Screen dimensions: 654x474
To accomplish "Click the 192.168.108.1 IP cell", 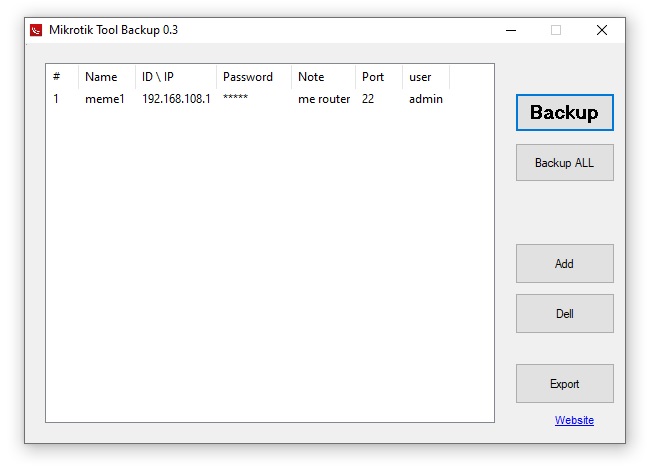I will pos(176,99).
